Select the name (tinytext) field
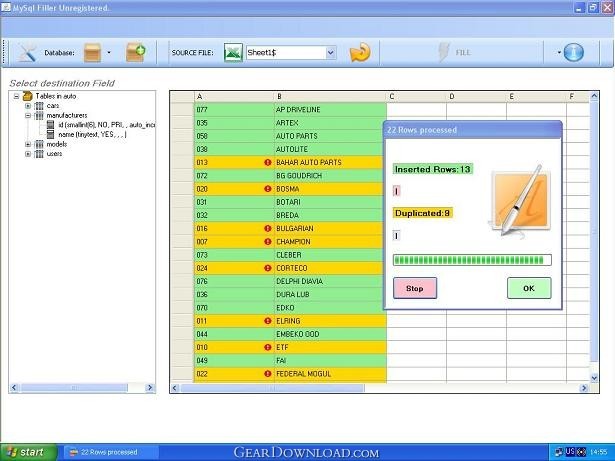Screen dimensions: 615x461 coord(90,134)
